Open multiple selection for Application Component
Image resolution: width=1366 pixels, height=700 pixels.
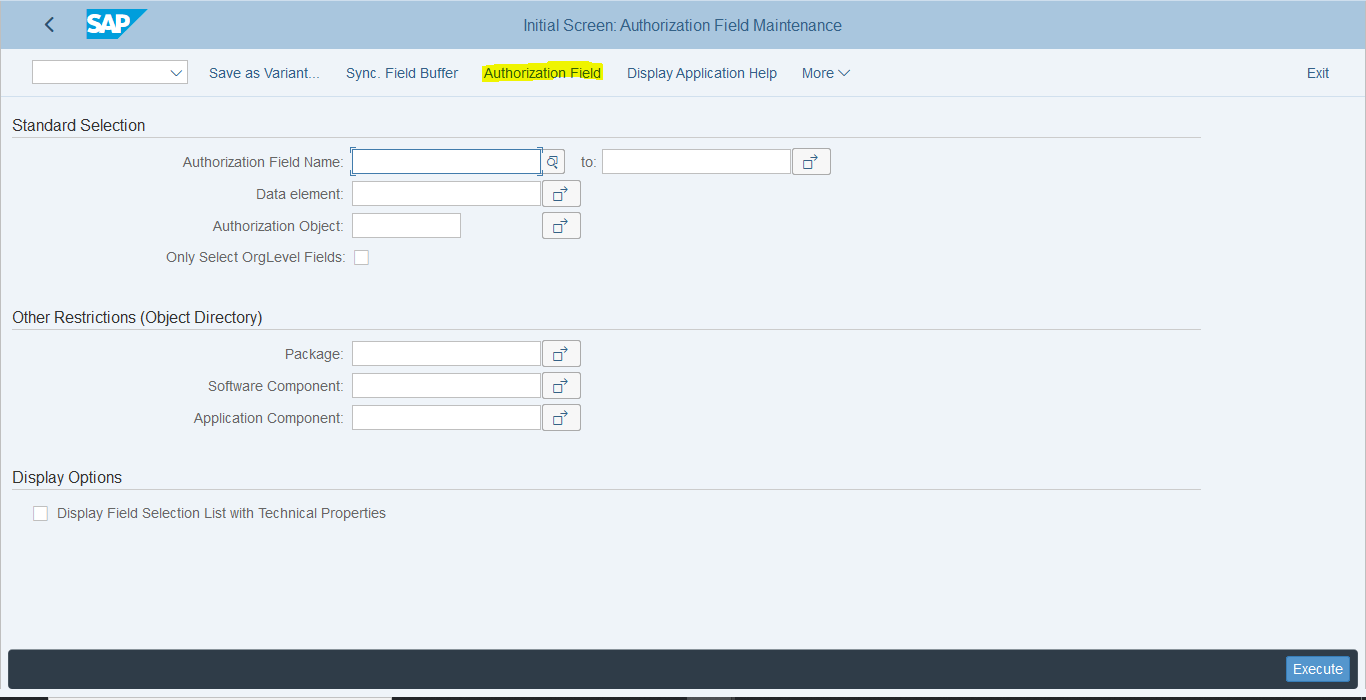[x=561, y=417]
